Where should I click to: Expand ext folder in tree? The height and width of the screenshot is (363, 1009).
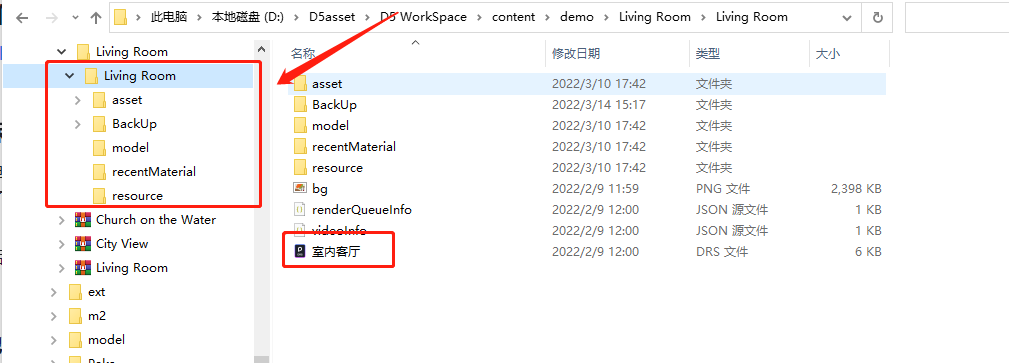[x=54, y=292]
